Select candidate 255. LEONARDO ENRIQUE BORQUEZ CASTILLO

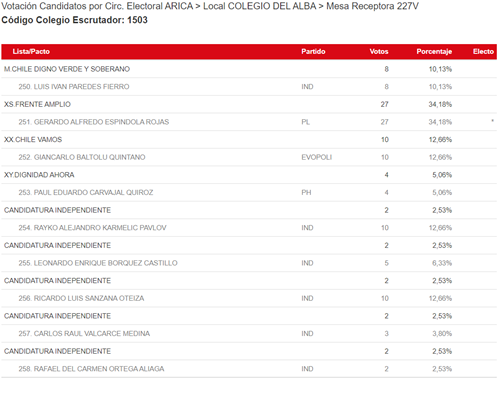point(98,263)
